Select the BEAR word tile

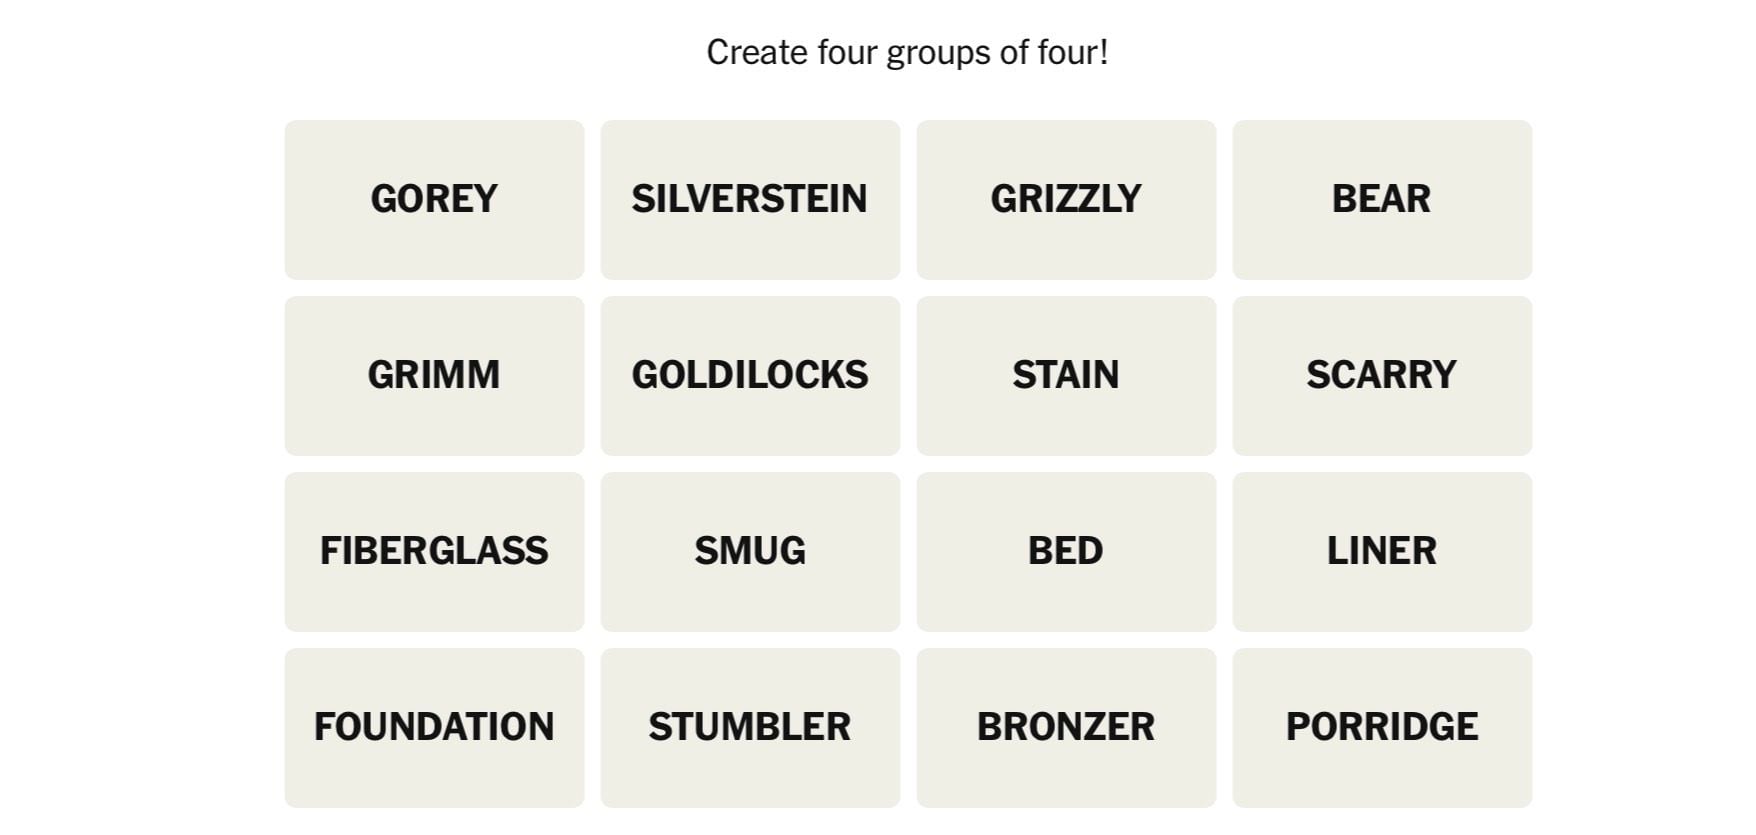point(1382,199)
